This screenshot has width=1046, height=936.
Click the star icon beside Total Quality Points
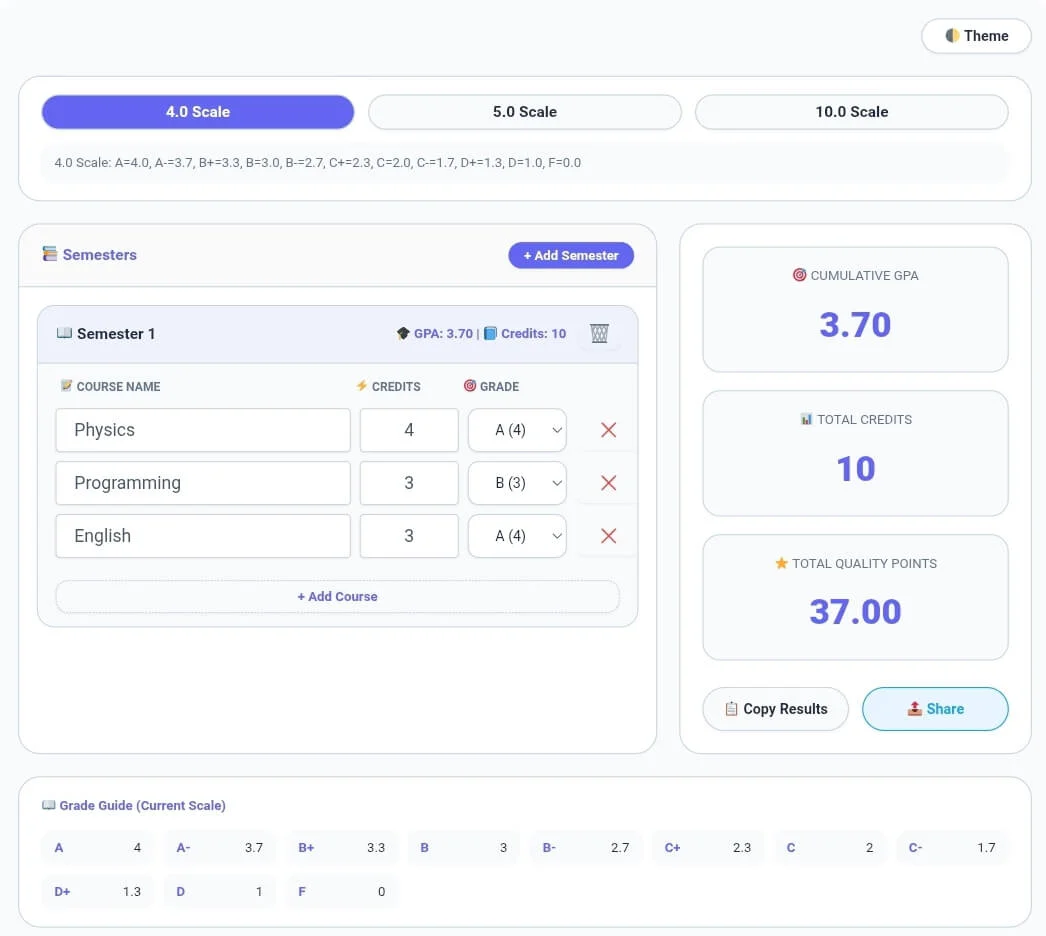(x=782, y=563)
